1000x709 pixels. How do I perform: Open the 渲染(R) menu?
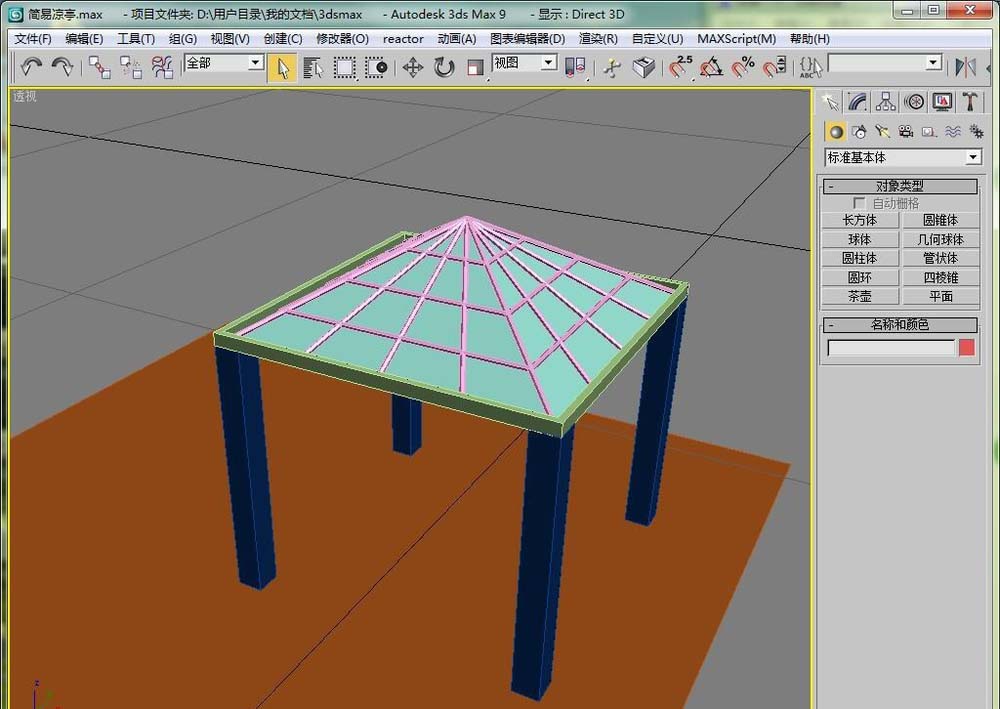(x=598, y=39)
